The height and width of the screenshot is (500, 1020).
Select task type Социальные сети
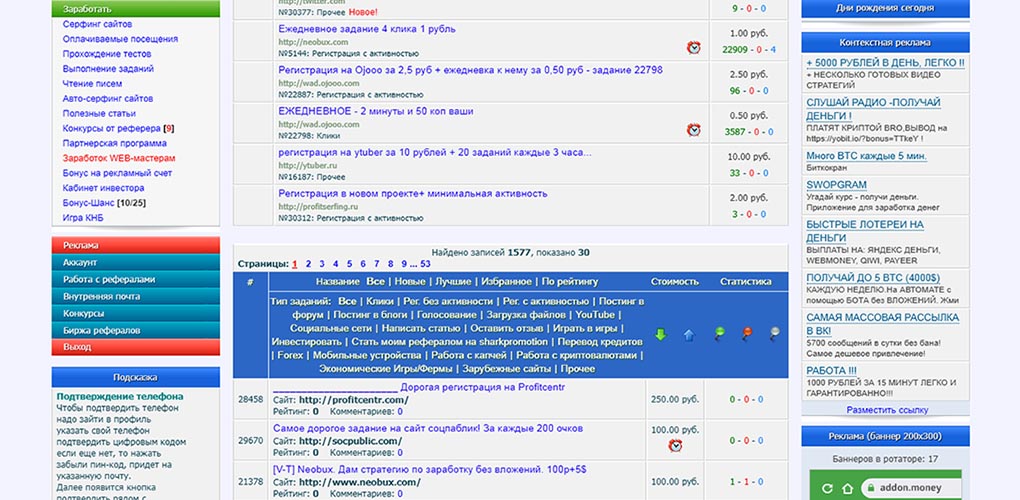[x=331, y=328]
